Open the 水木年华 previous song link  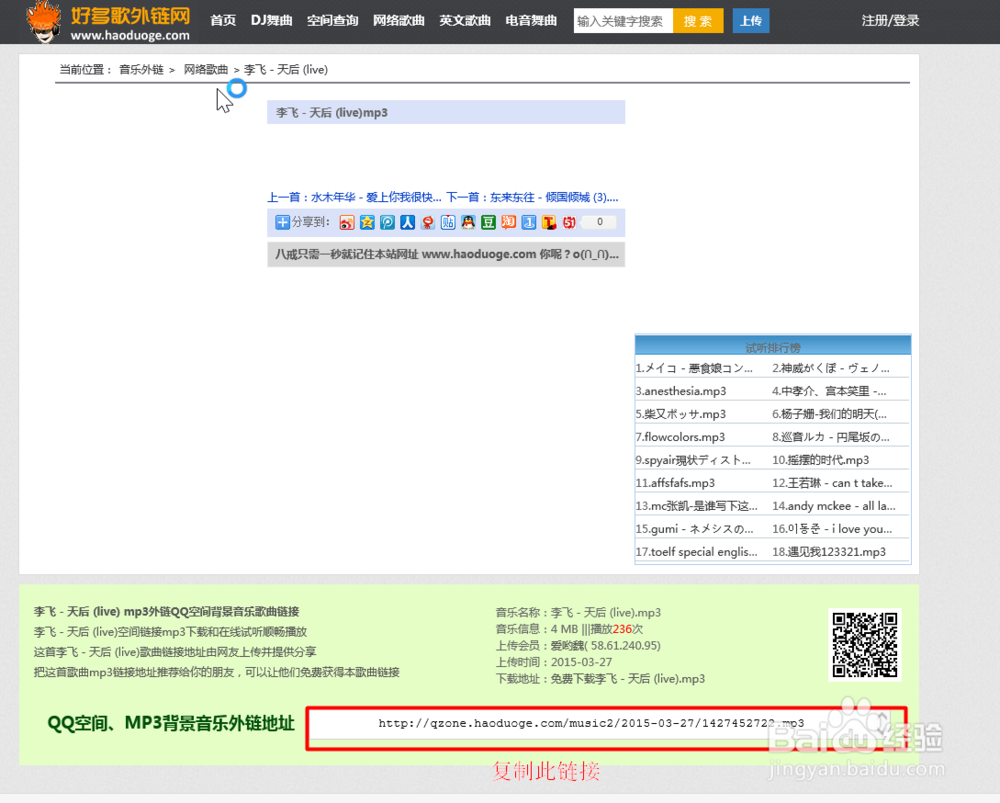333,197
